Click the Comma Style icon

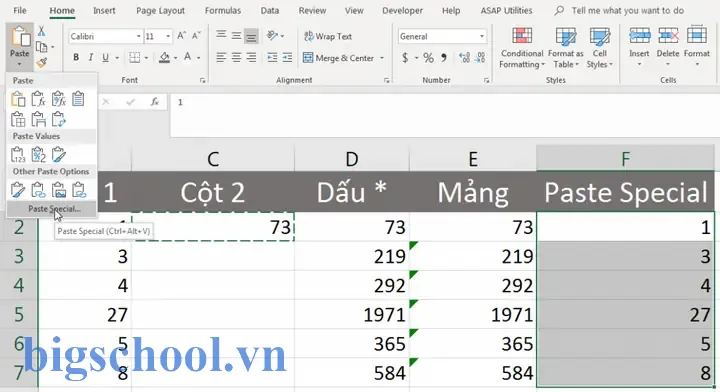click(x=444, y=58)
